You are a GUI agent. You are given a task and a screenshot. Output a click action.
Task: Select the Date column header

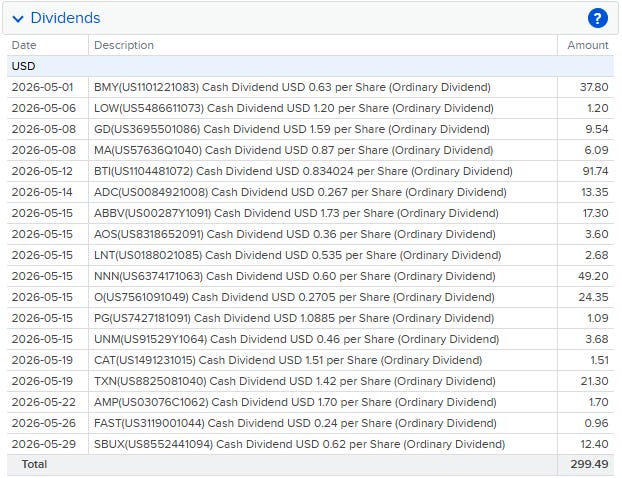(x=24, y=45)
